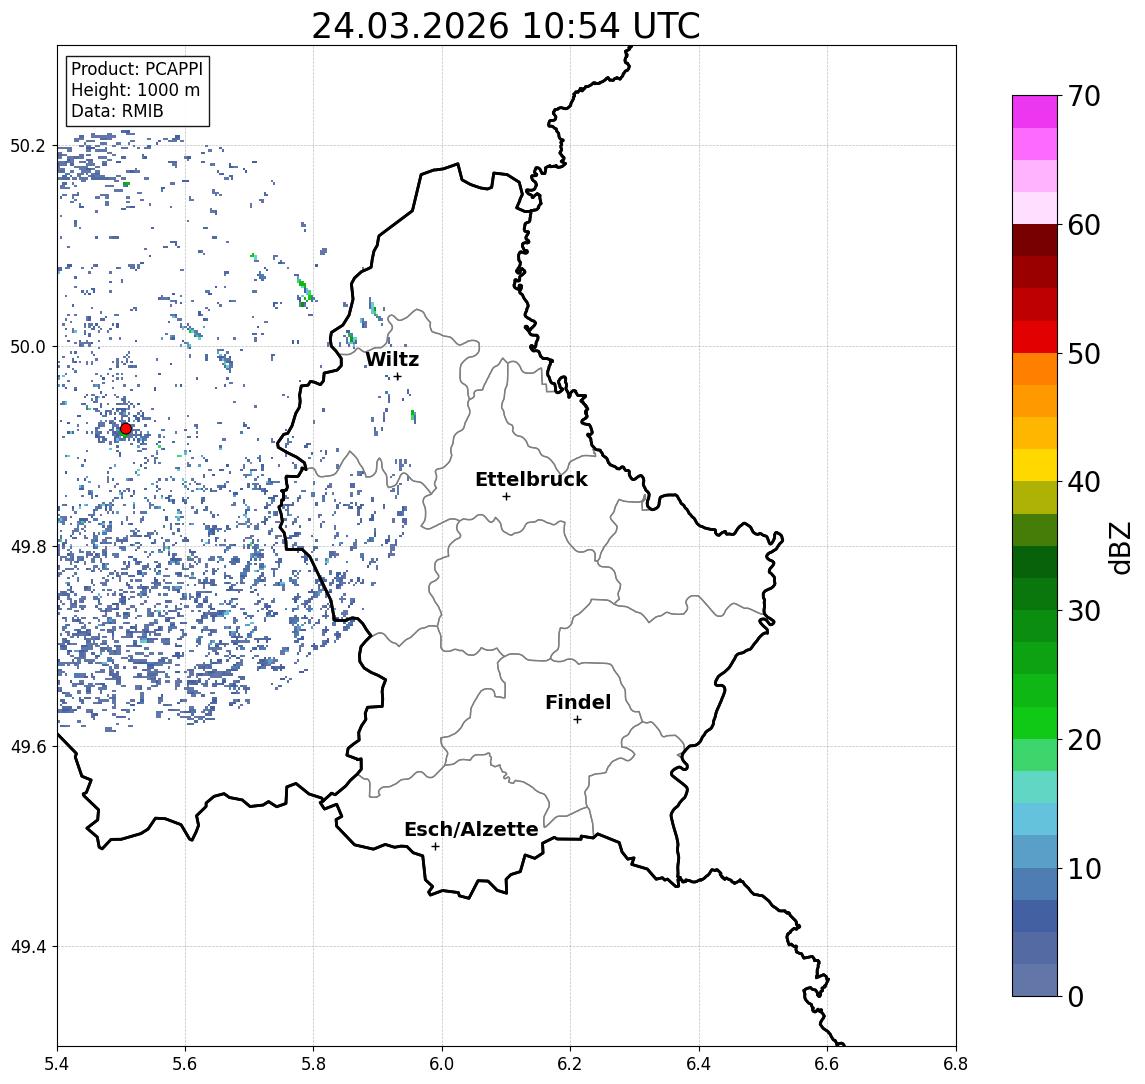Click longitude axis label 6.8

click(x=956, y=1064)
